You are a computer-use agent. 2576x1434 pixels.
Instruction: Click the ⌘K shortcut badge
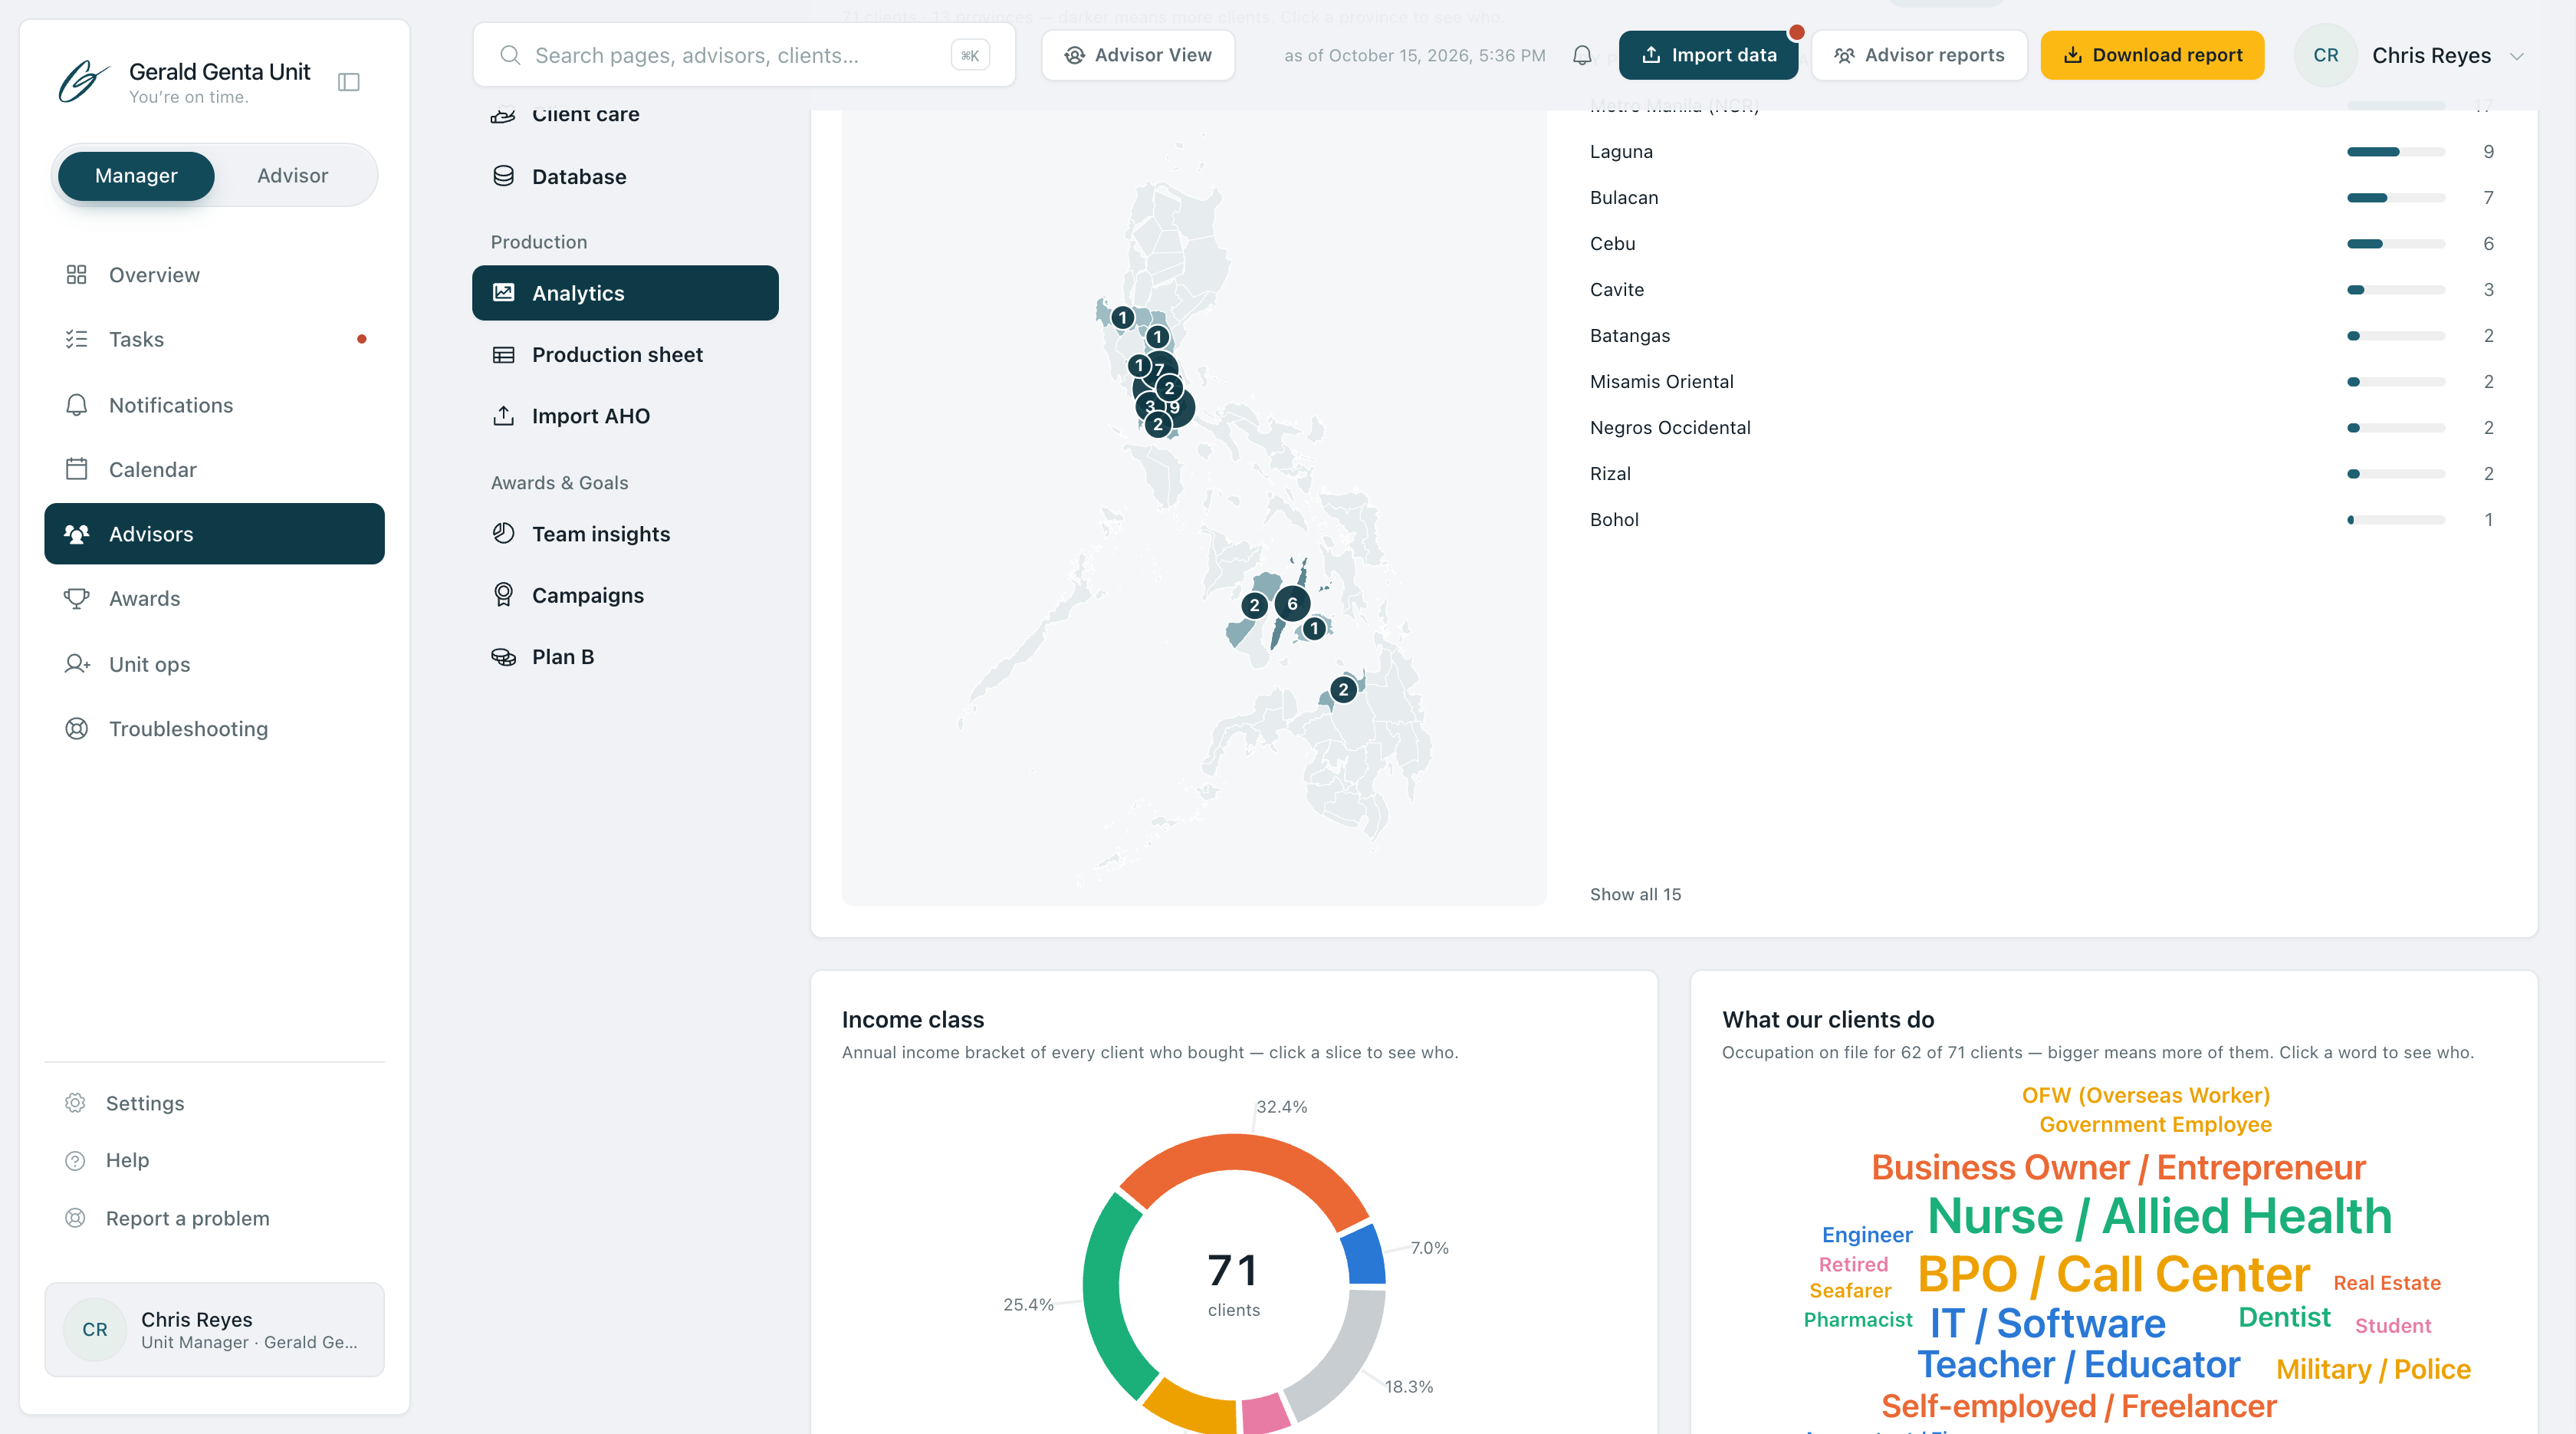[x=969, y=55]
